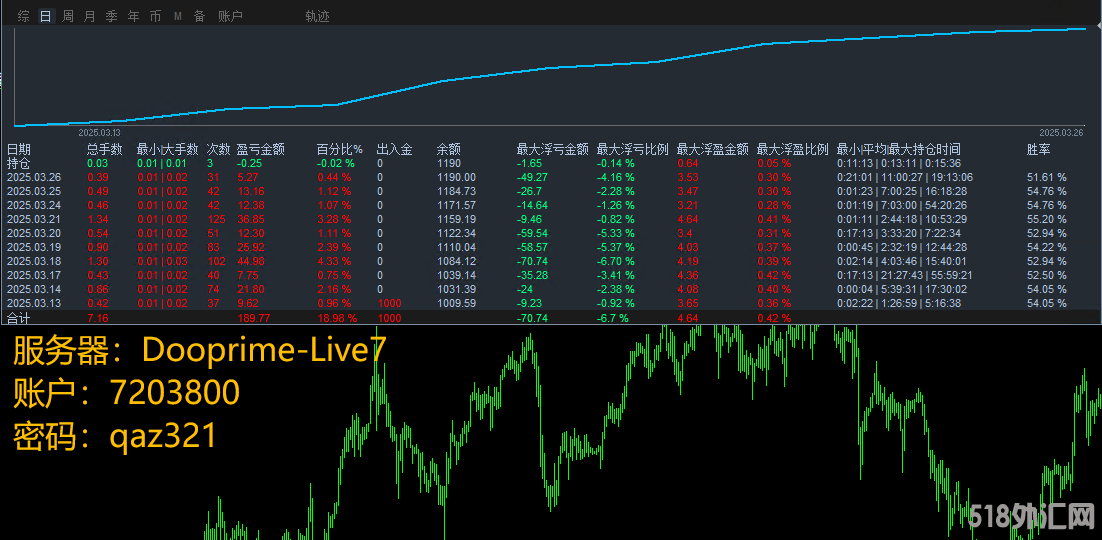Click the 最大浮亏比例 column header
1102x540 pixels.
[633, 149]
